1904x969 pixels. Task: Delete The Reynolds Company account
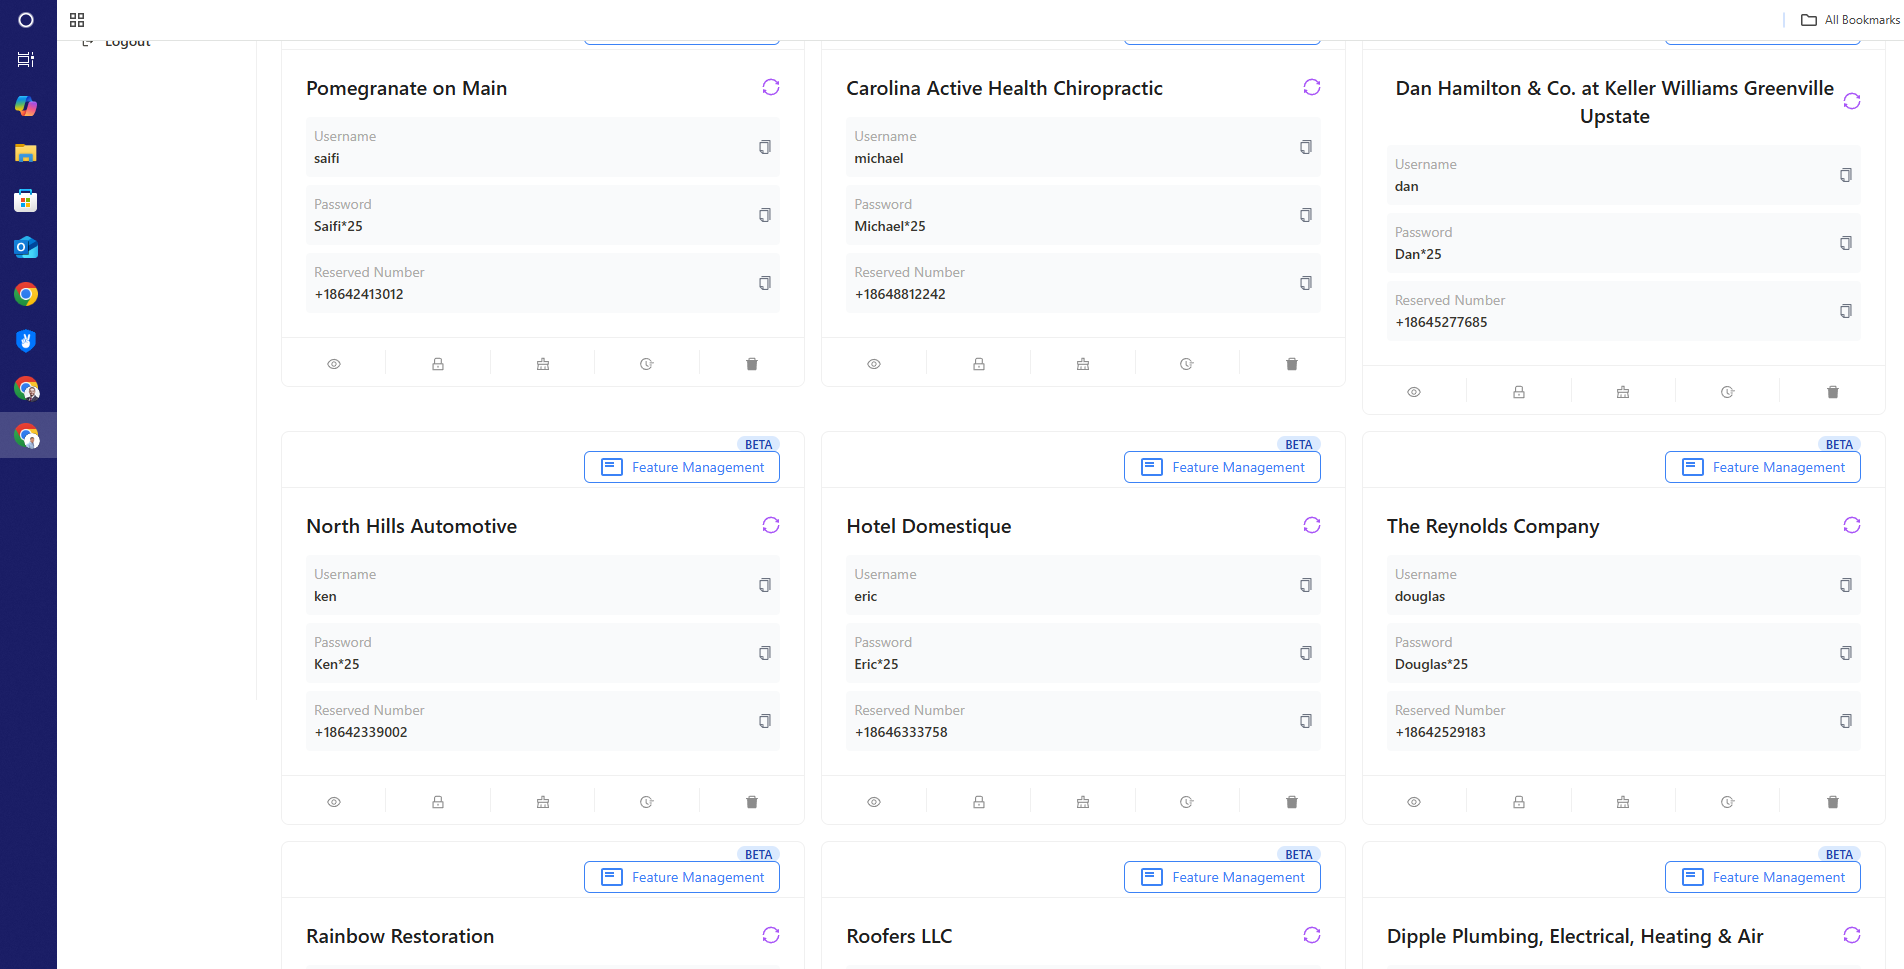(1832, 802)
